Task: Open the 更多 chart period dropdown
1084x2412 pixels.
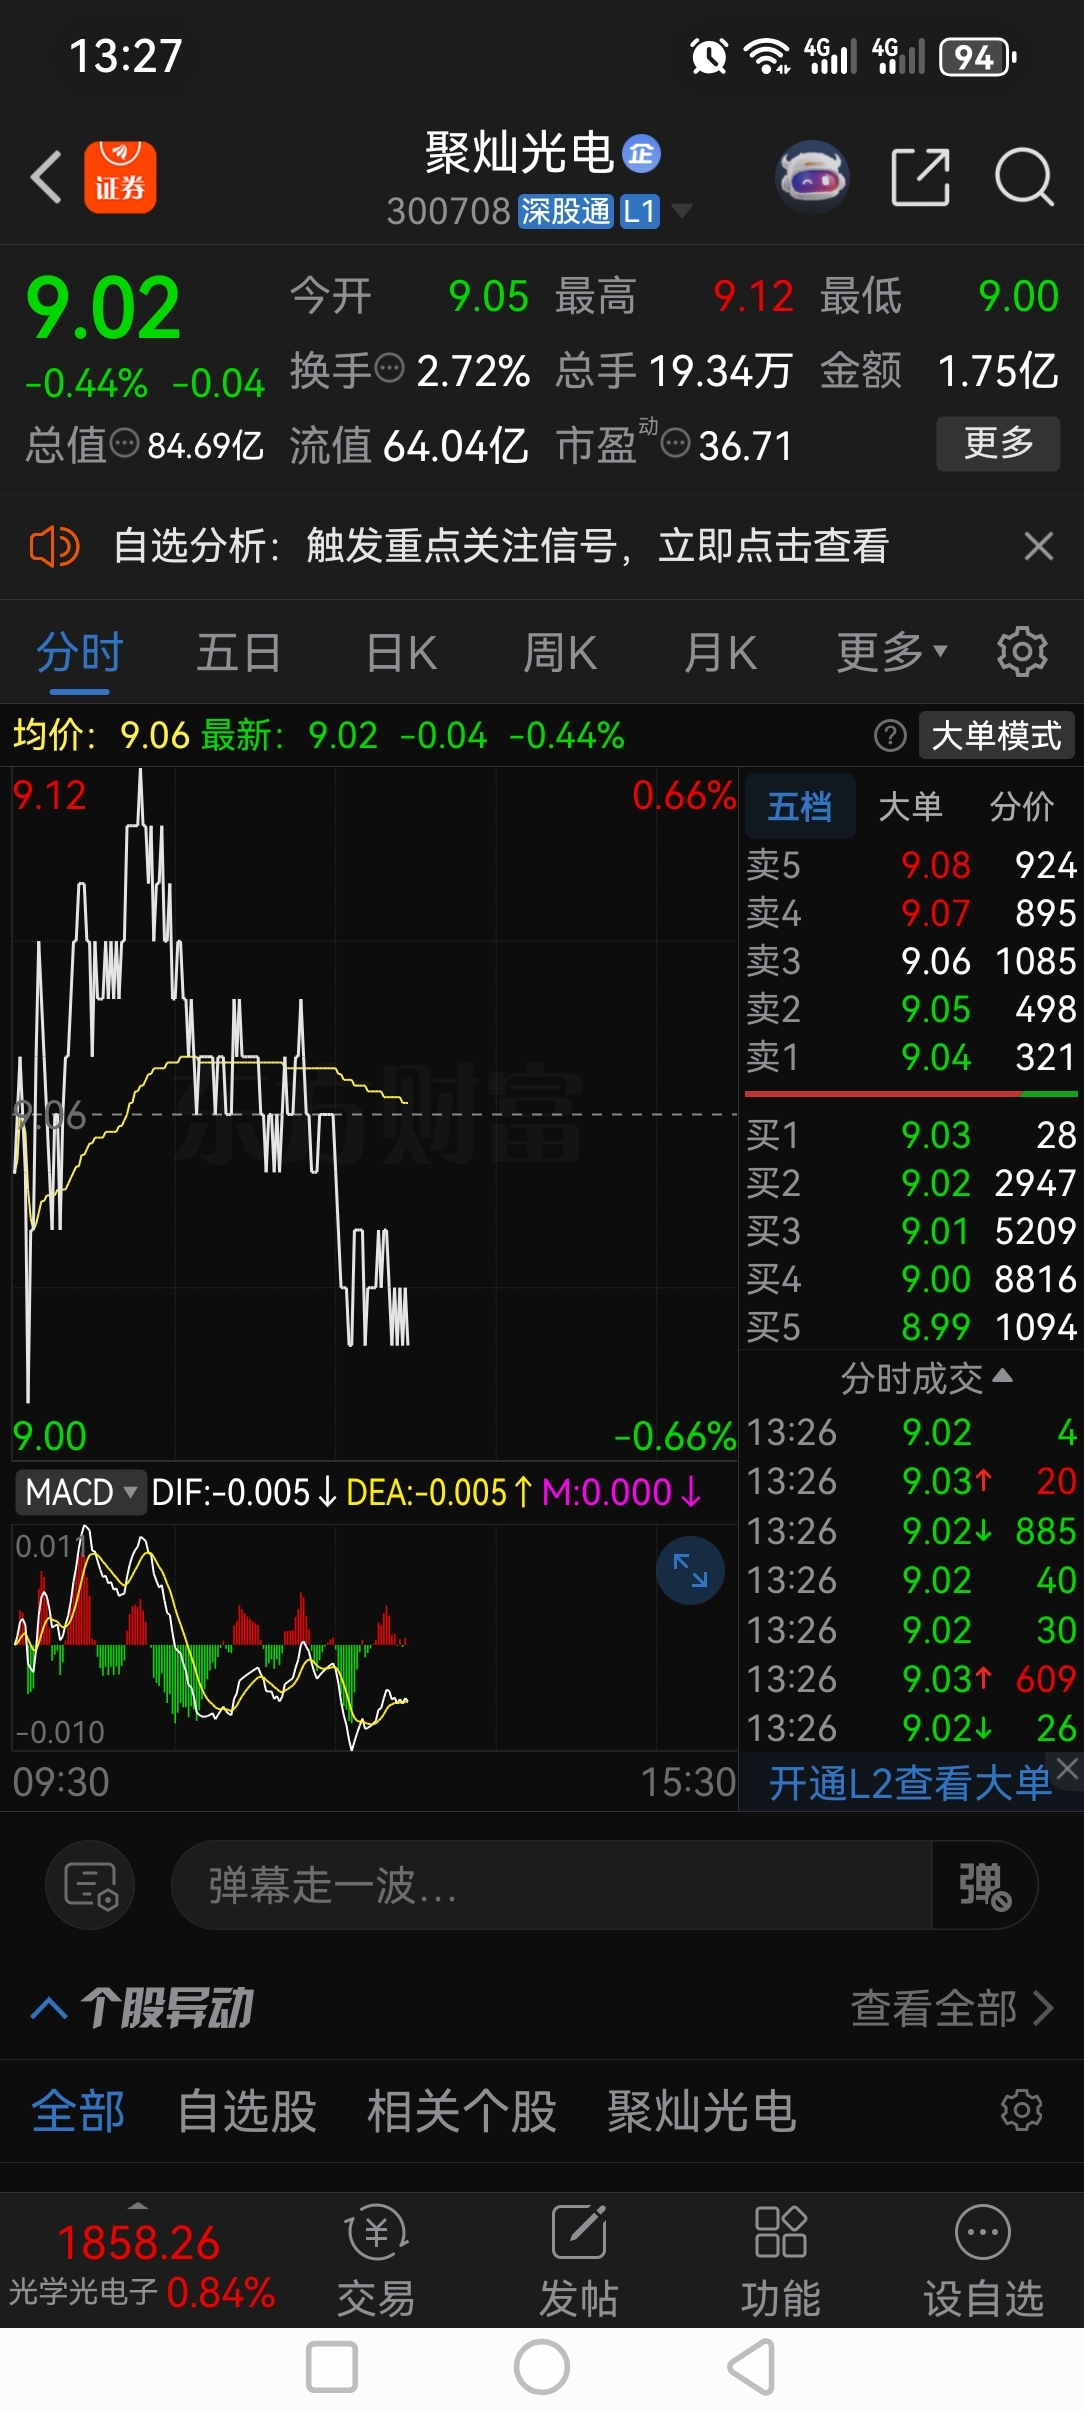Action: click(x=892, y=652)
